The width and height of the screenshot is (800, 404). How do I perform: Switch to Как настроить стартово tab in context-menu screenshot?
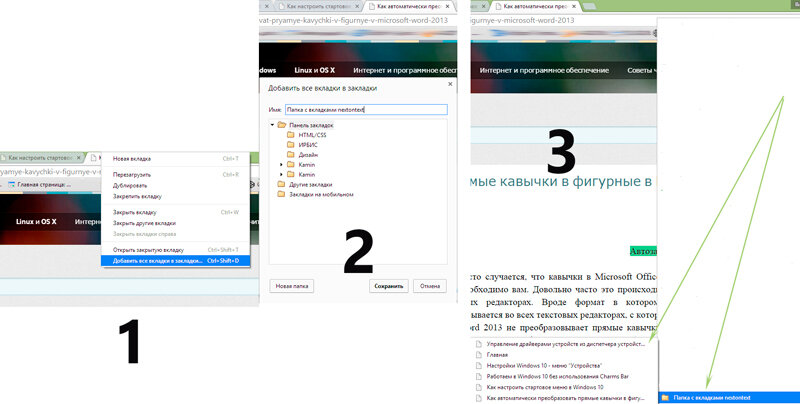pos(40,158)
